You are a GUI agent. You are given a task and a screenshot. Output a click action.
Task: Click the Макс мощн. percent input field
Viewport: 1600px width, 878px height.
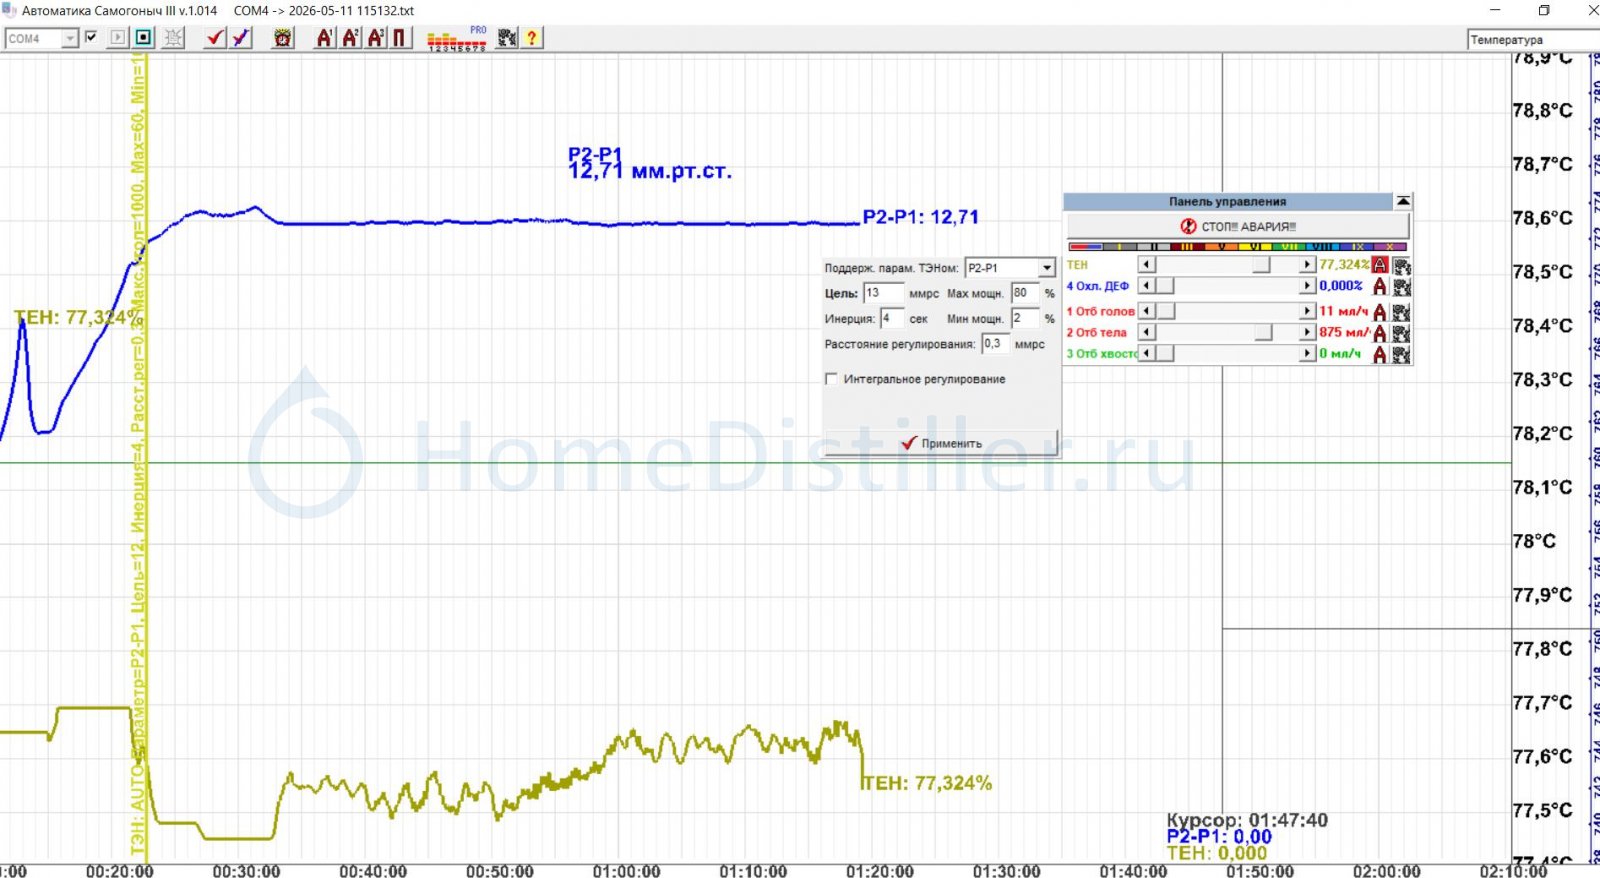[x=1025, y=293]
